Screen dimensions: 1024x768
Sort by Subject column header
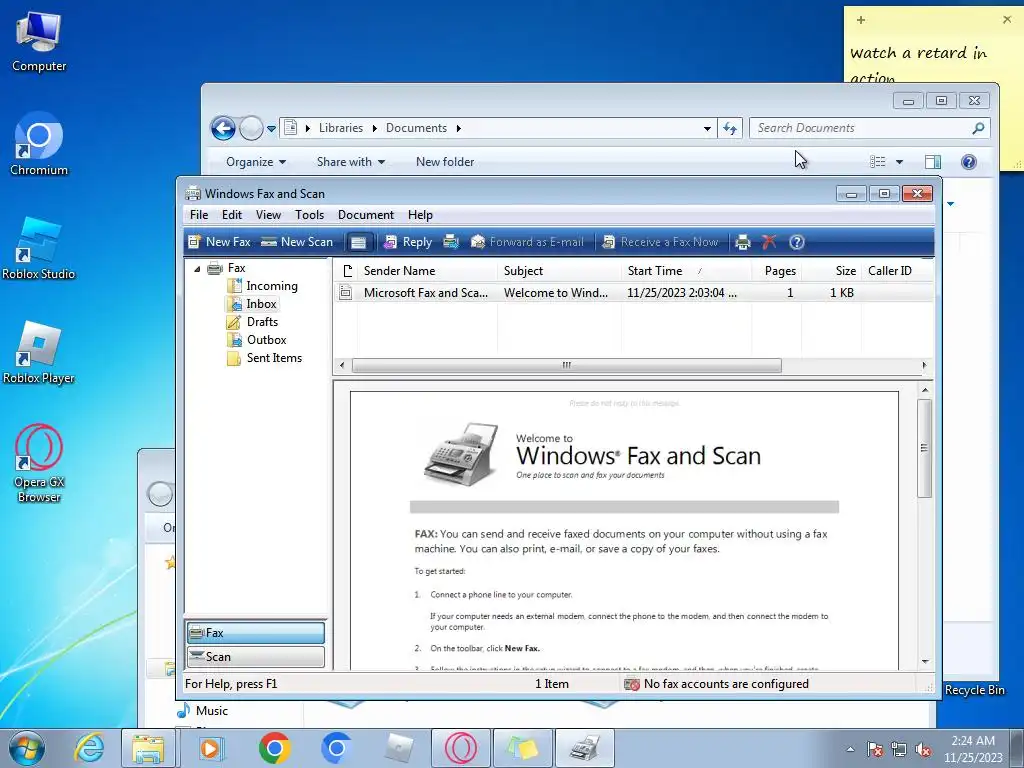pyautogui.click(x=559, y=271)
